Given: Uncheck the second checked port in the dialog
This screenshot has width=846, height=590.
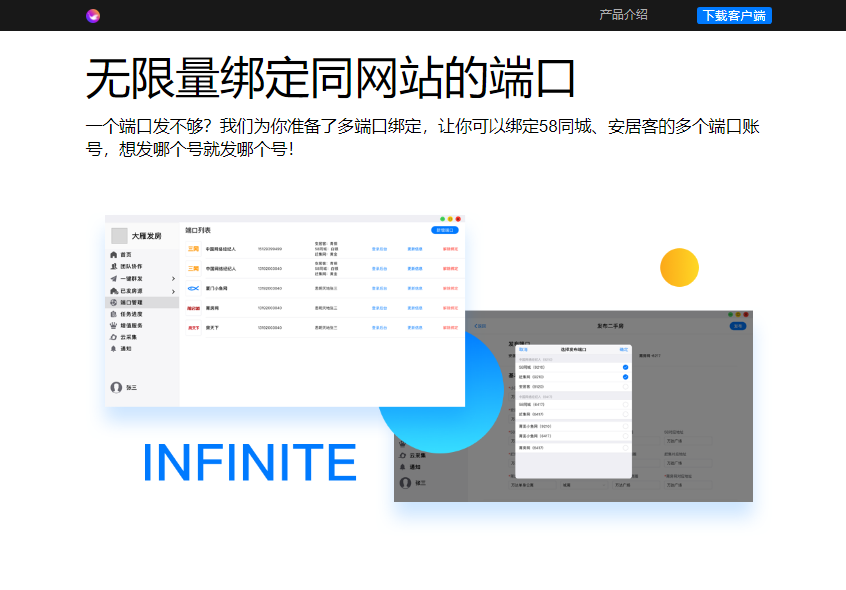Looking at the screenshot, I should (x=626, y=377).
